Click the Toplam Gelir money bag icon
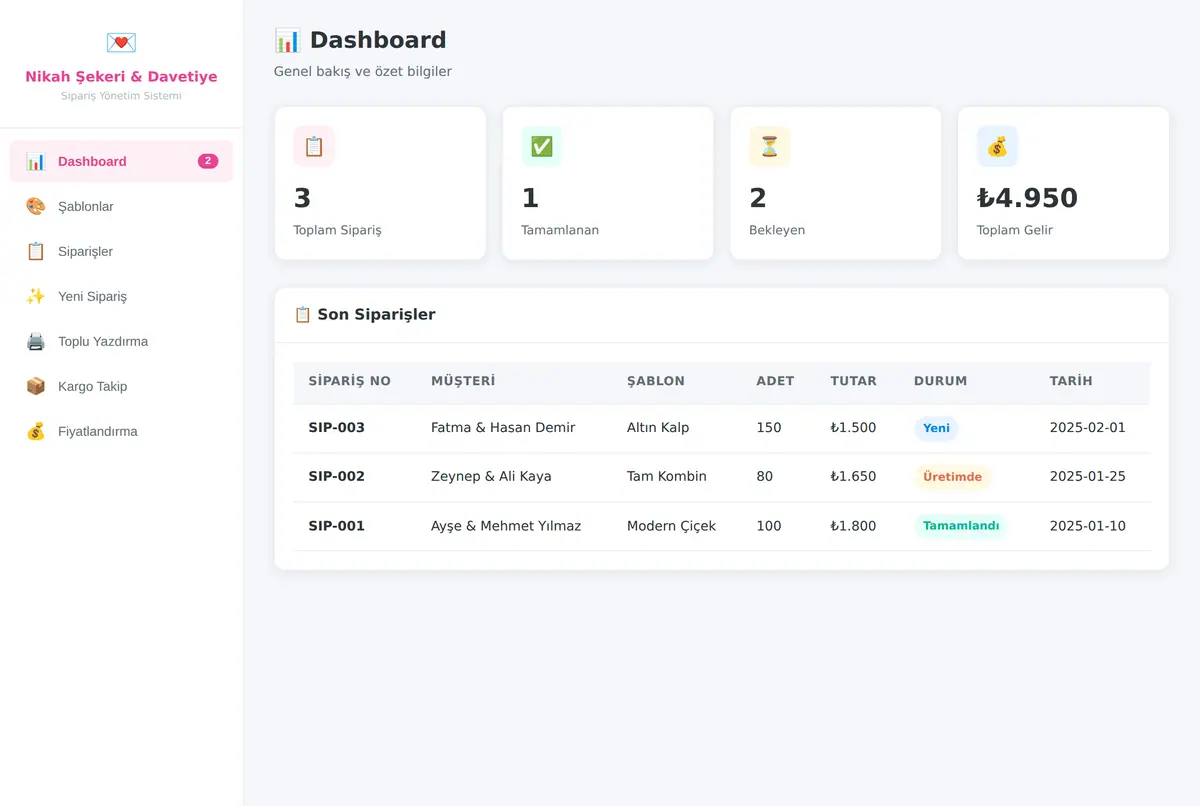 click(998, 147)
